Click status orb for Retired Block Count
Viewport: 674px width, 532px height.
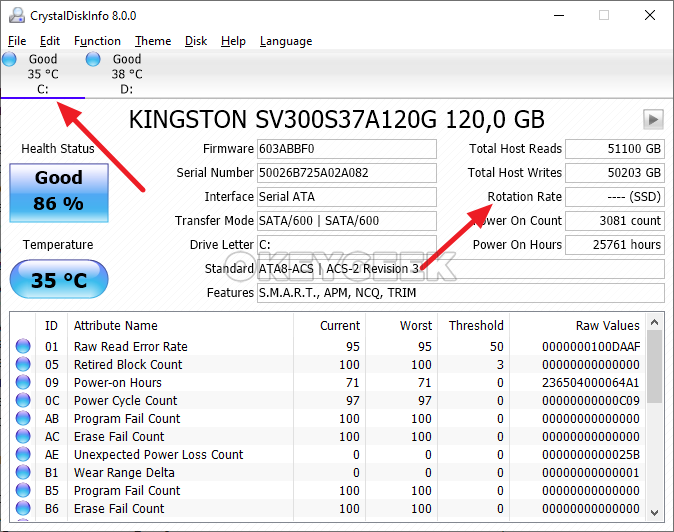[23, 364]
